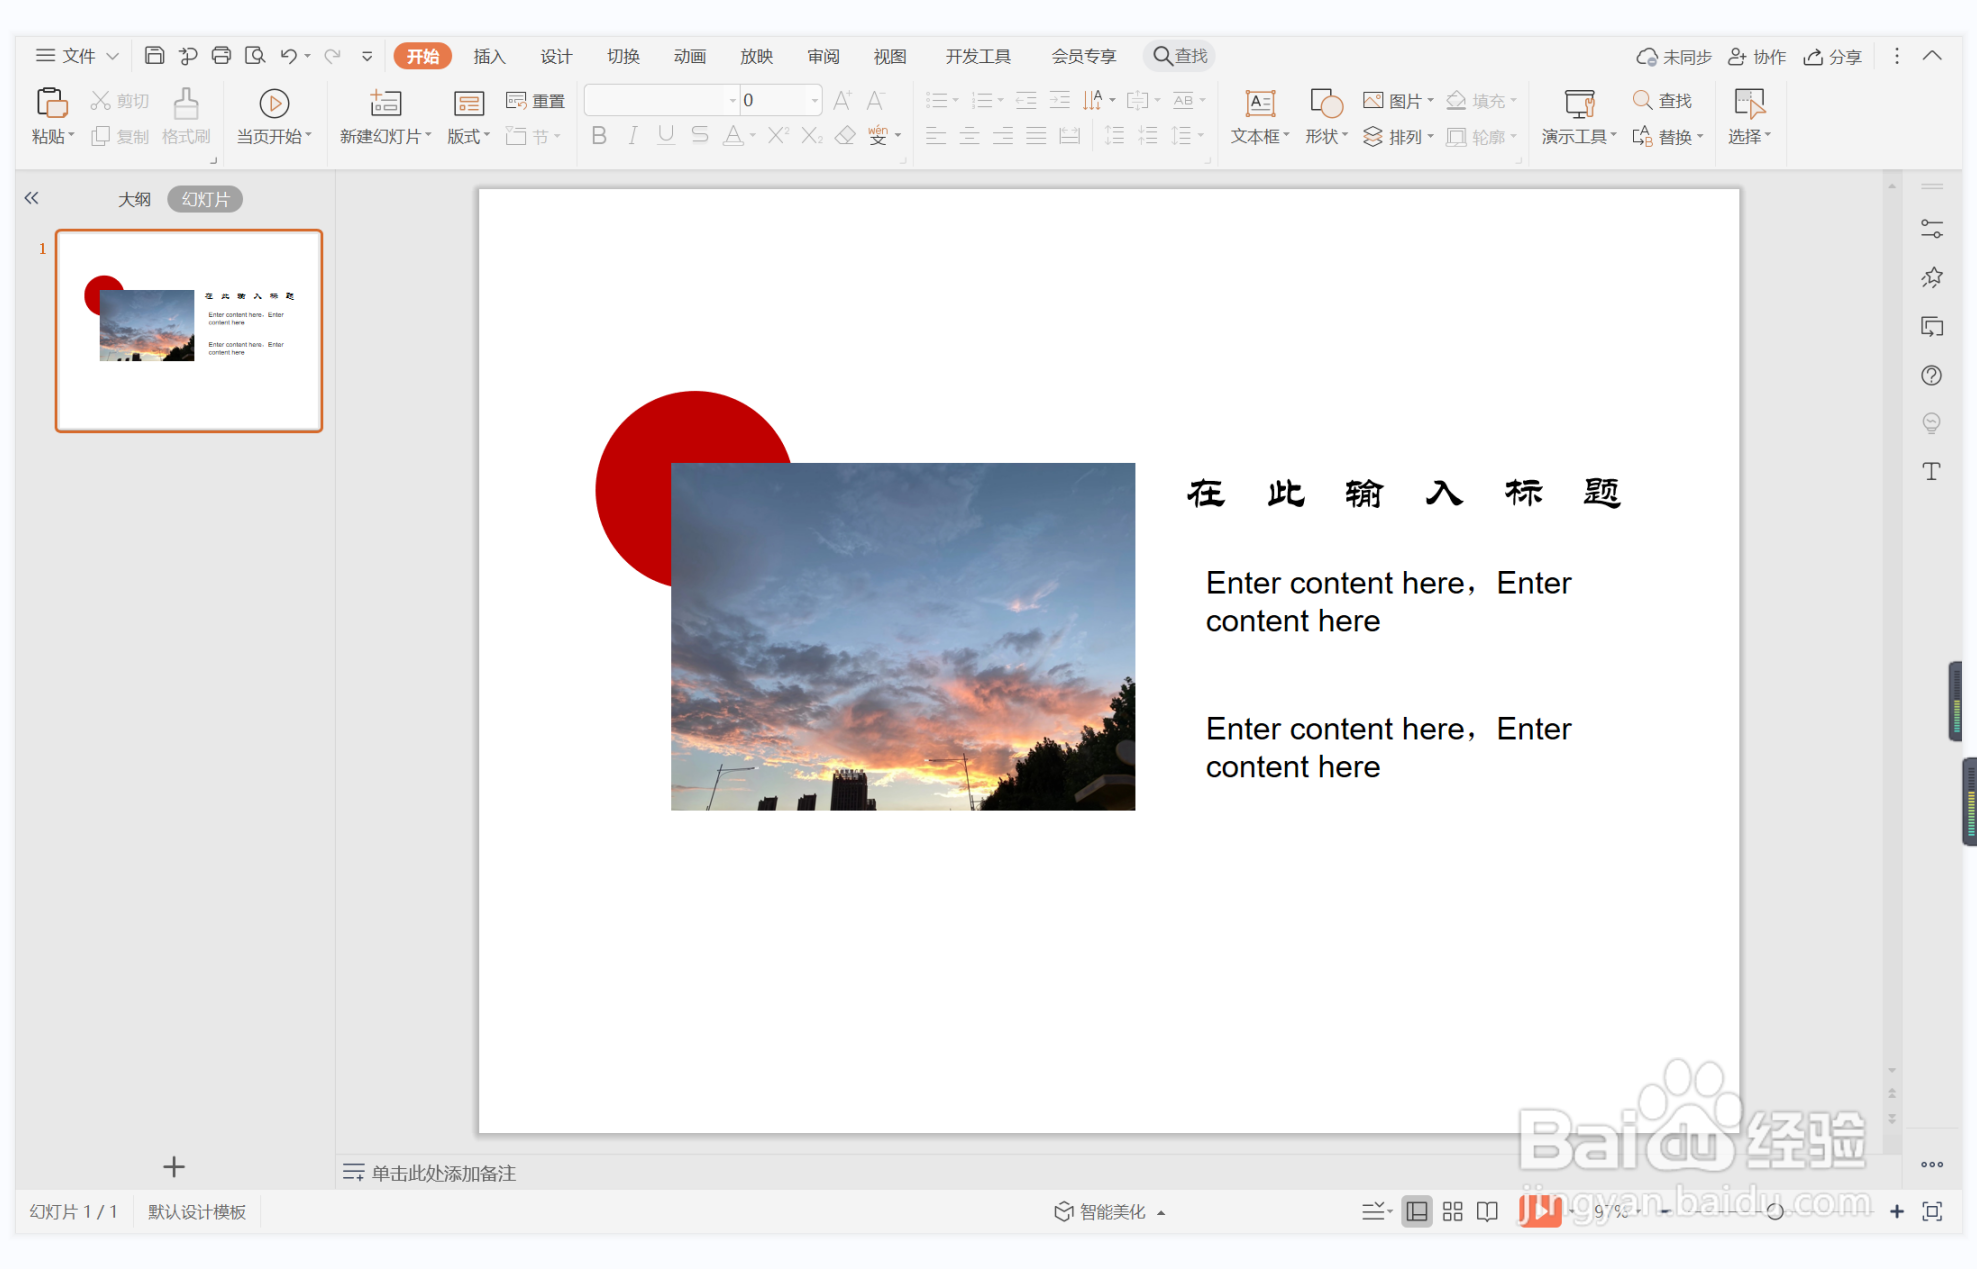
Task: Start slideshow from current page
Action: (x=274, y=104)
